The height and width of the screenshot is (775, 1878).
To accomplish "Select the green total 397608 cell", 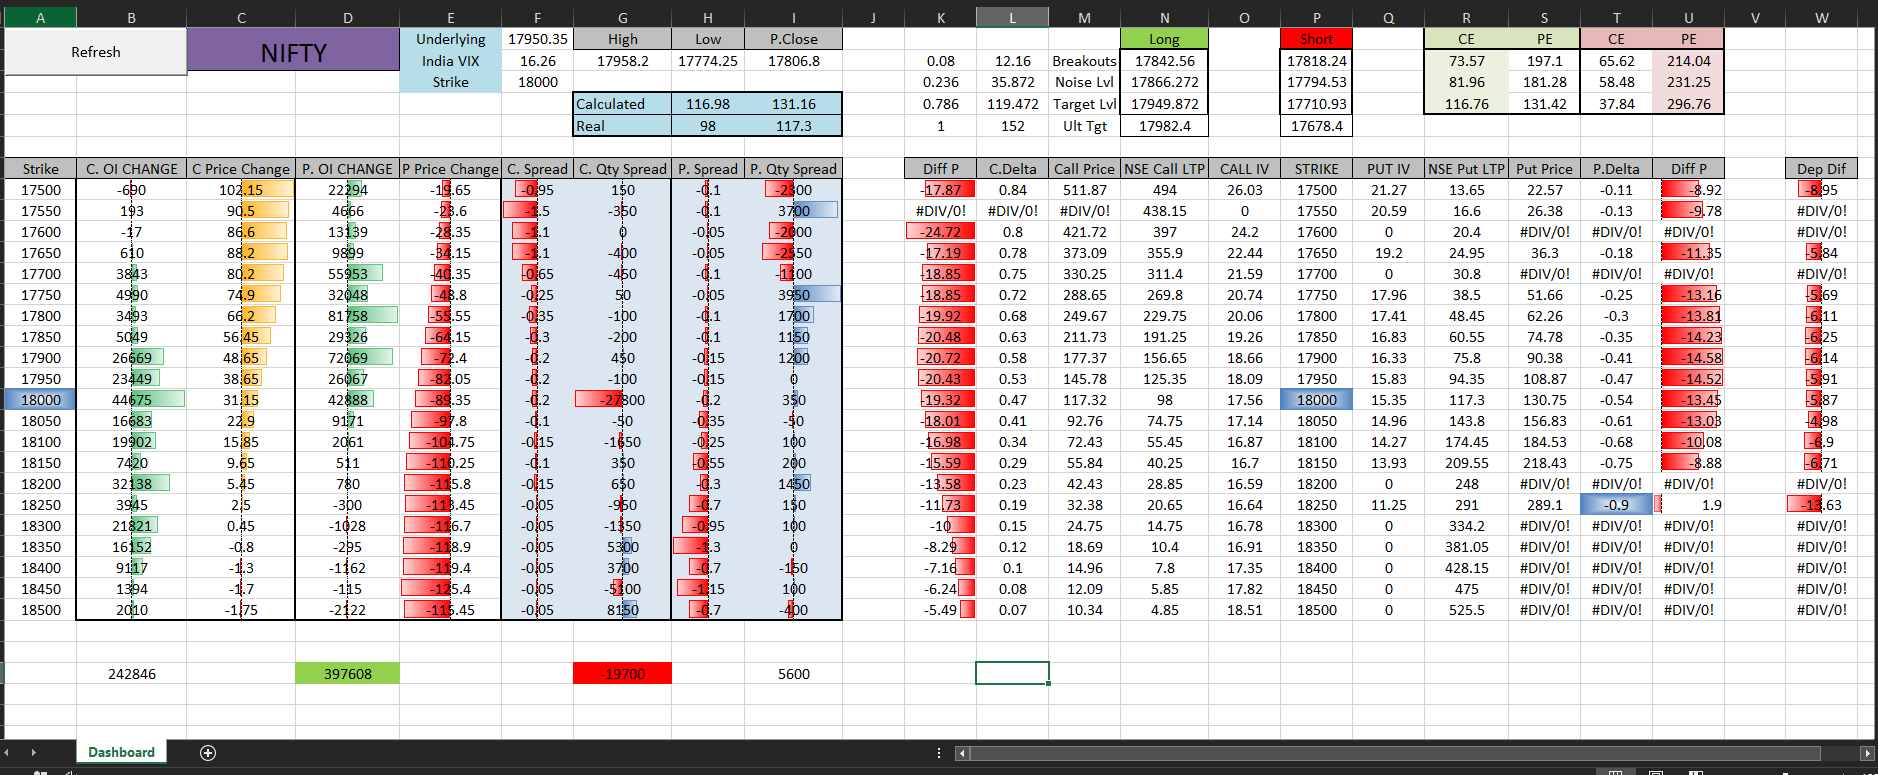I will pos(347,674).
